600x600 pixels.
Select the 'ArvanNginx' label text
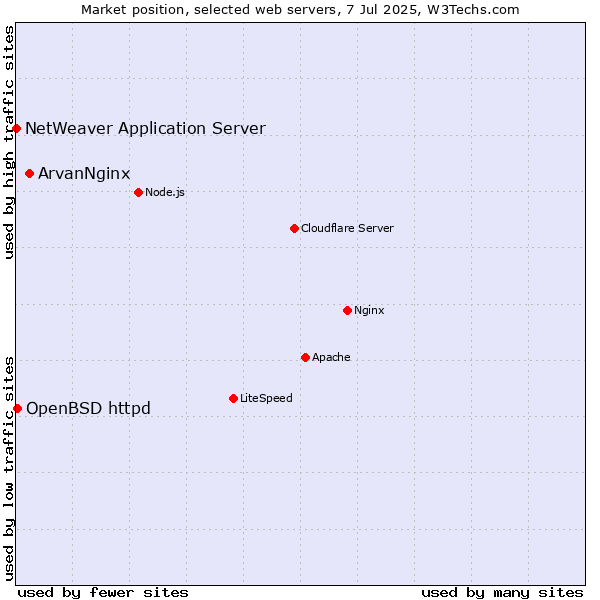pyautogui.click(x=84, y=174)
